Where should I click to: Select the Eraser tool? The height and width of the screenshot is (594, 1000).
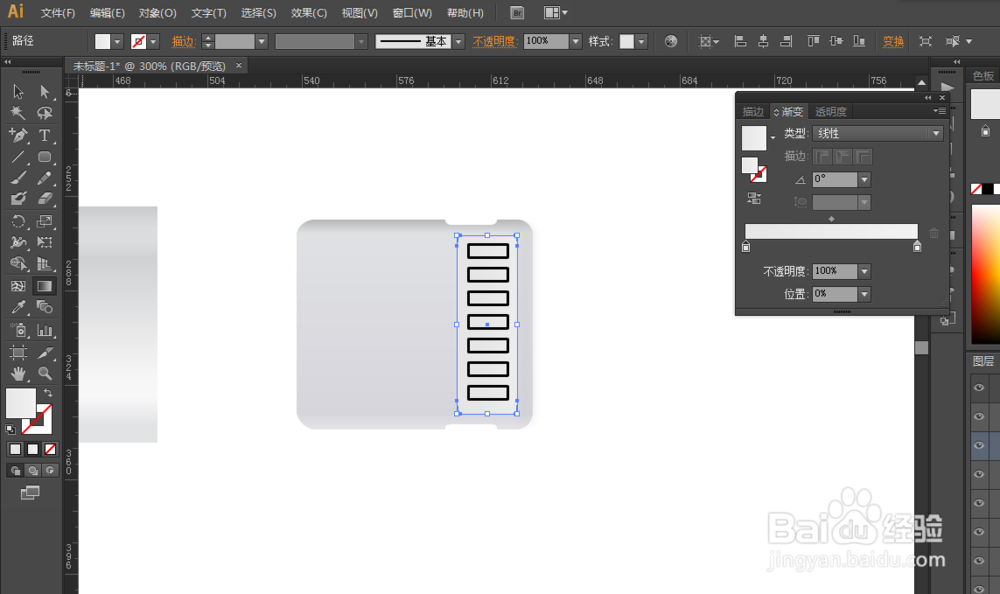44,199
